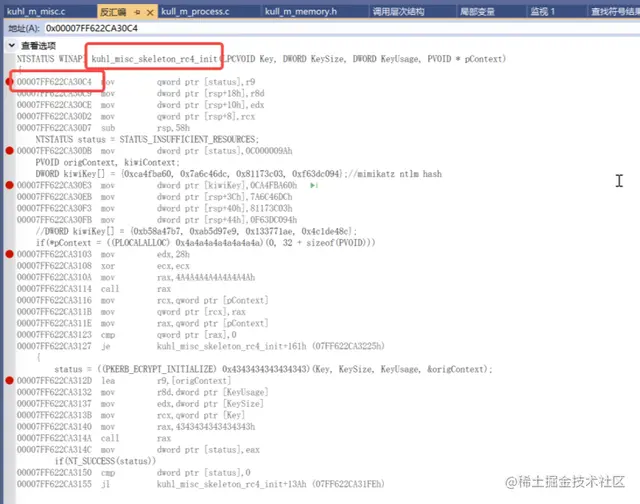Toggle breakpoint at address 00007FF622CA30E3
Screen dimensions: 640x504
(x=10, y=185)
